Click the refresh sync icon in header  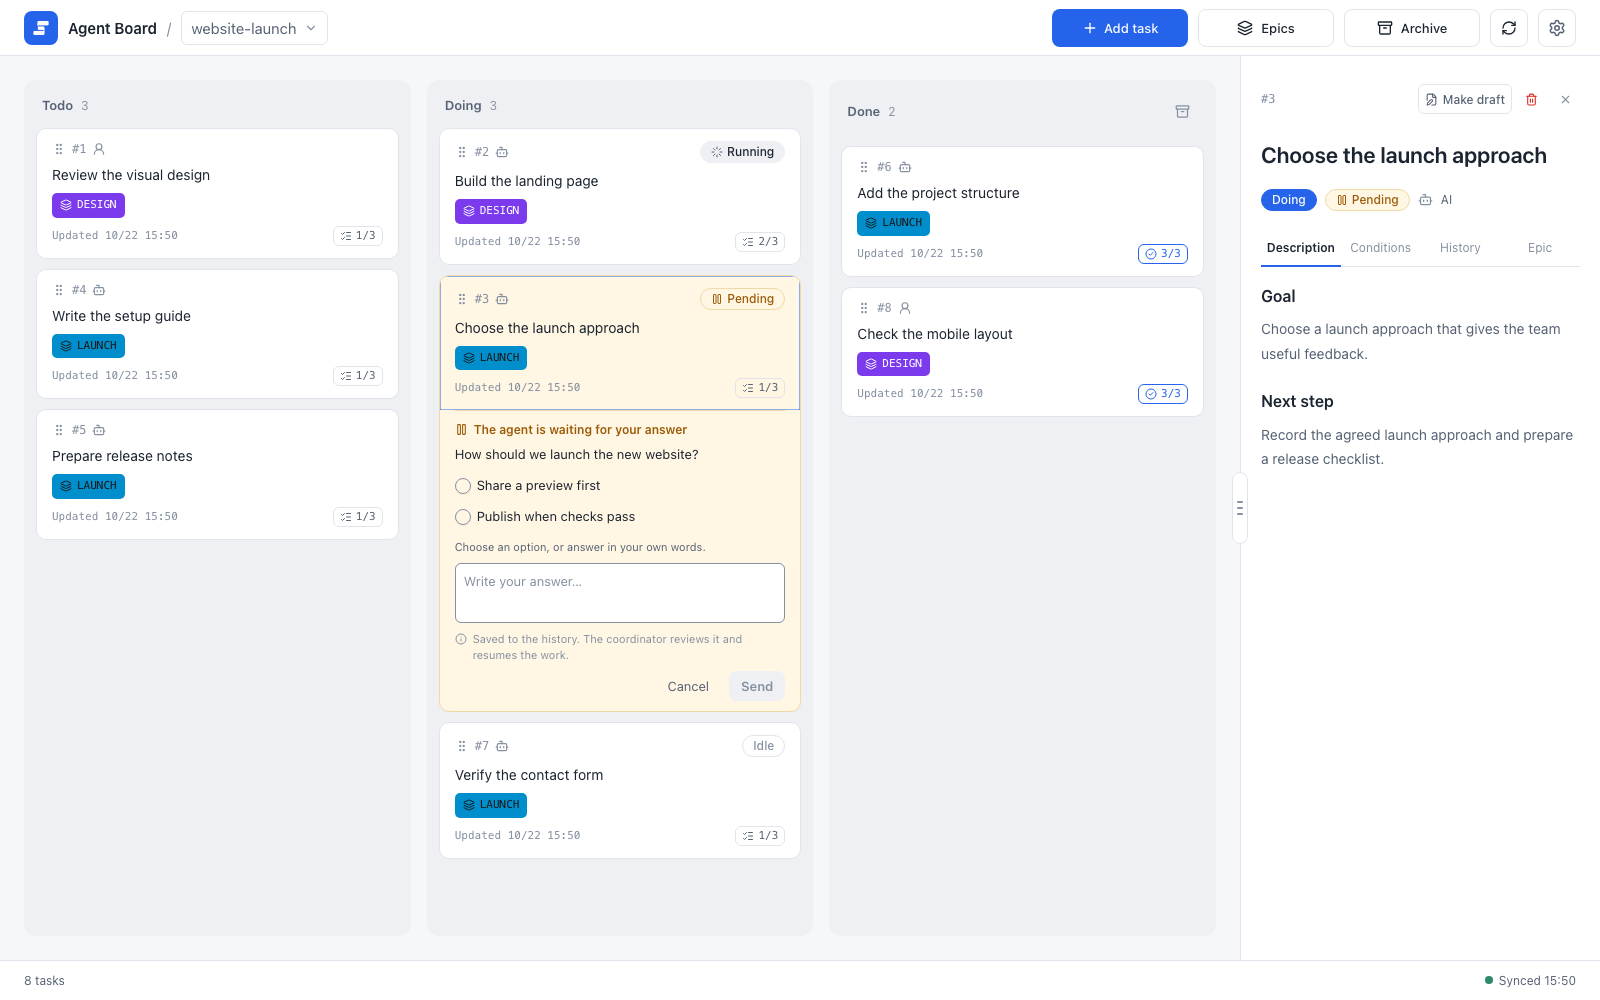1509,28
